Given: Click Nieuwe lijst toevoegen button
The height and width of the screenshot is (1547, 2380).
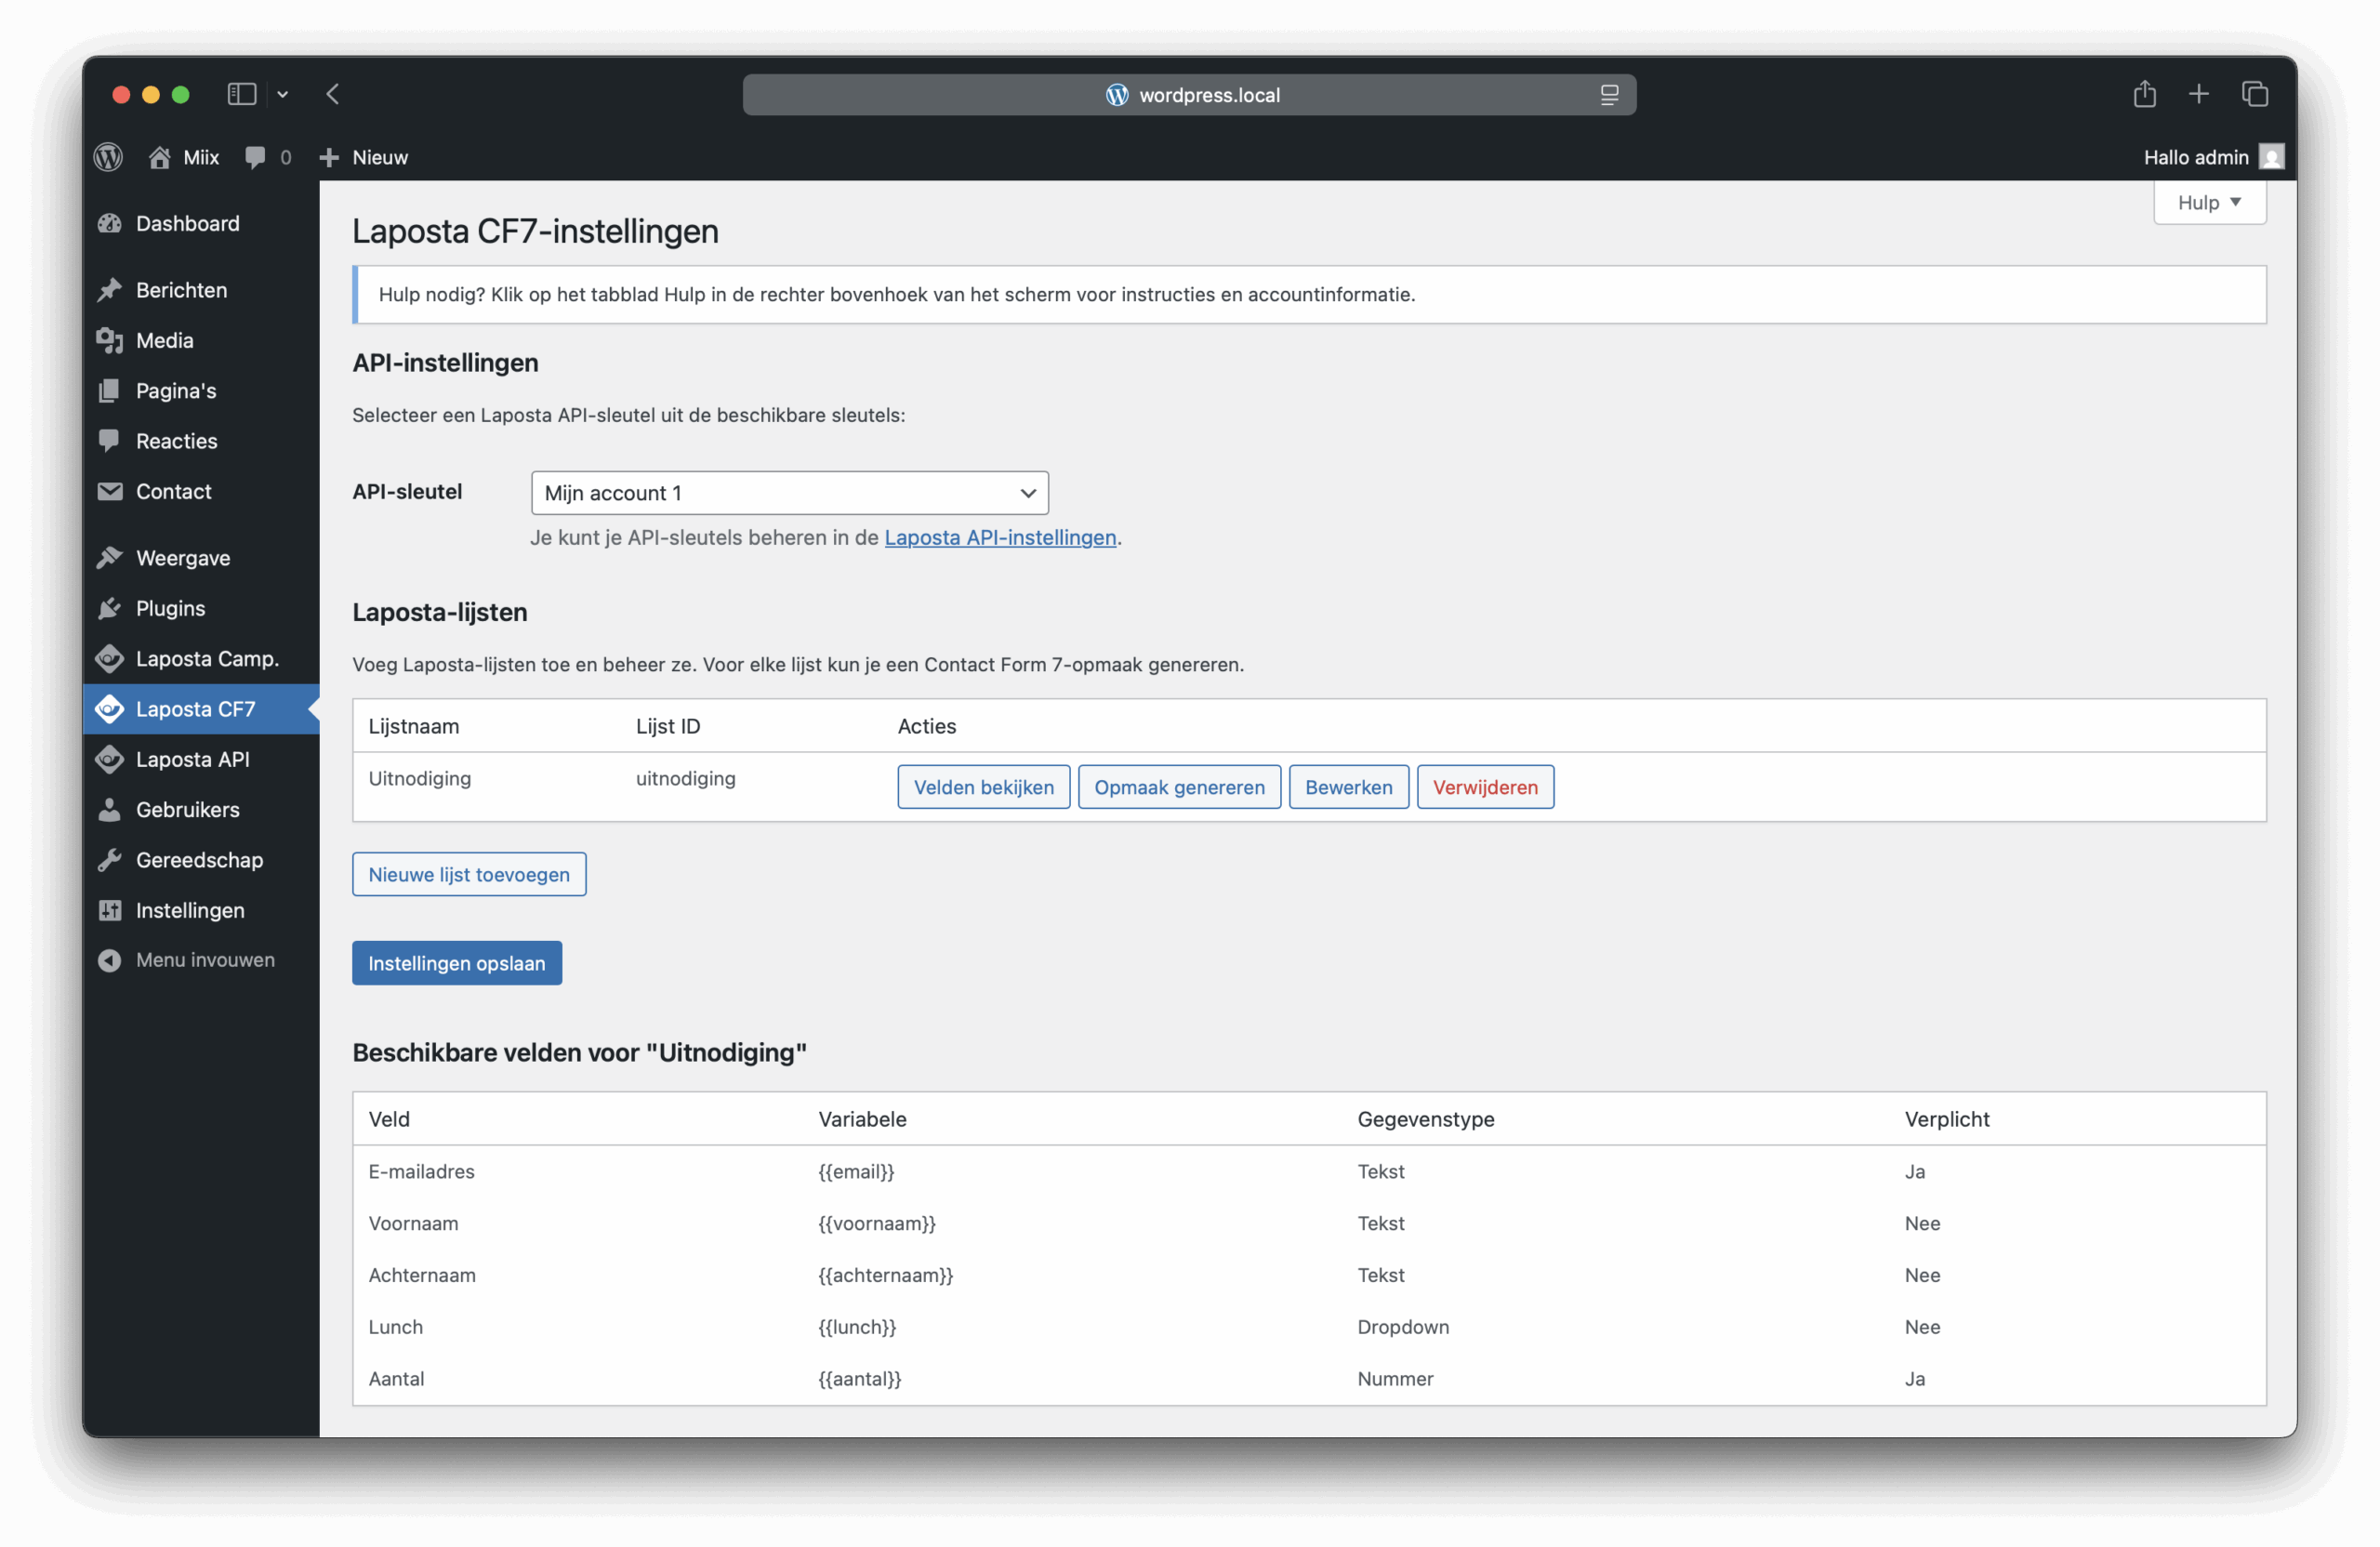Looking at the screenshot, I should pyautogui.click(x=469, y=874).
